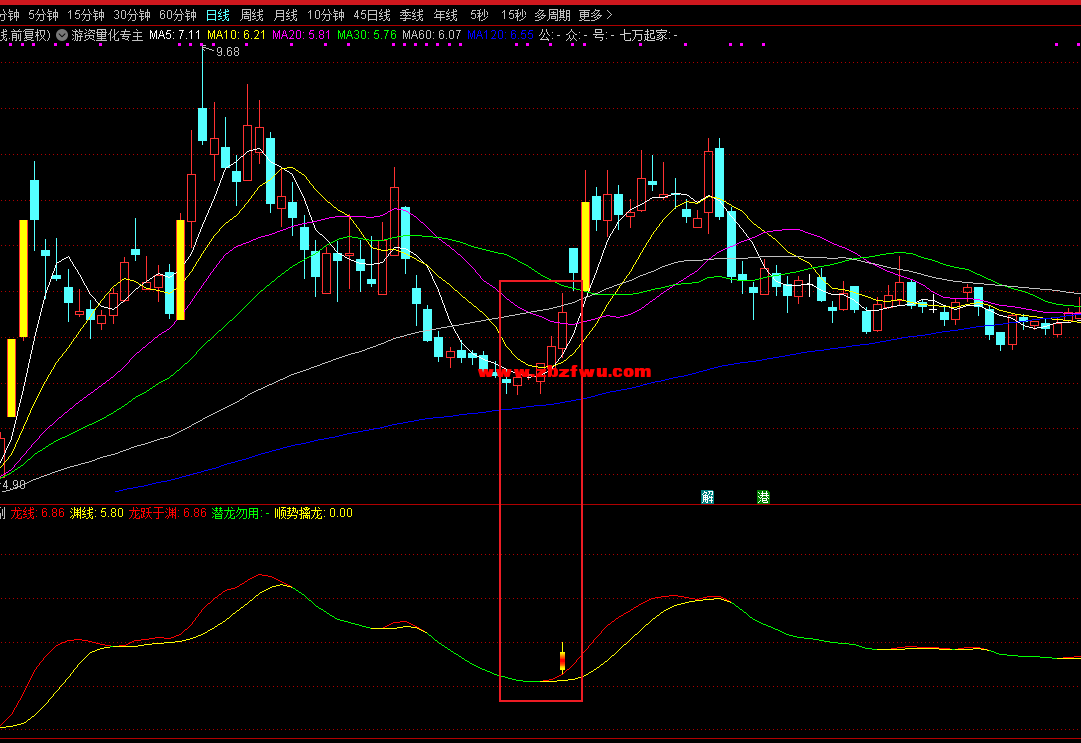Click the 龙跃于渊: 6.86 indicator value
1081x743 pixels.
pos(168,513)
